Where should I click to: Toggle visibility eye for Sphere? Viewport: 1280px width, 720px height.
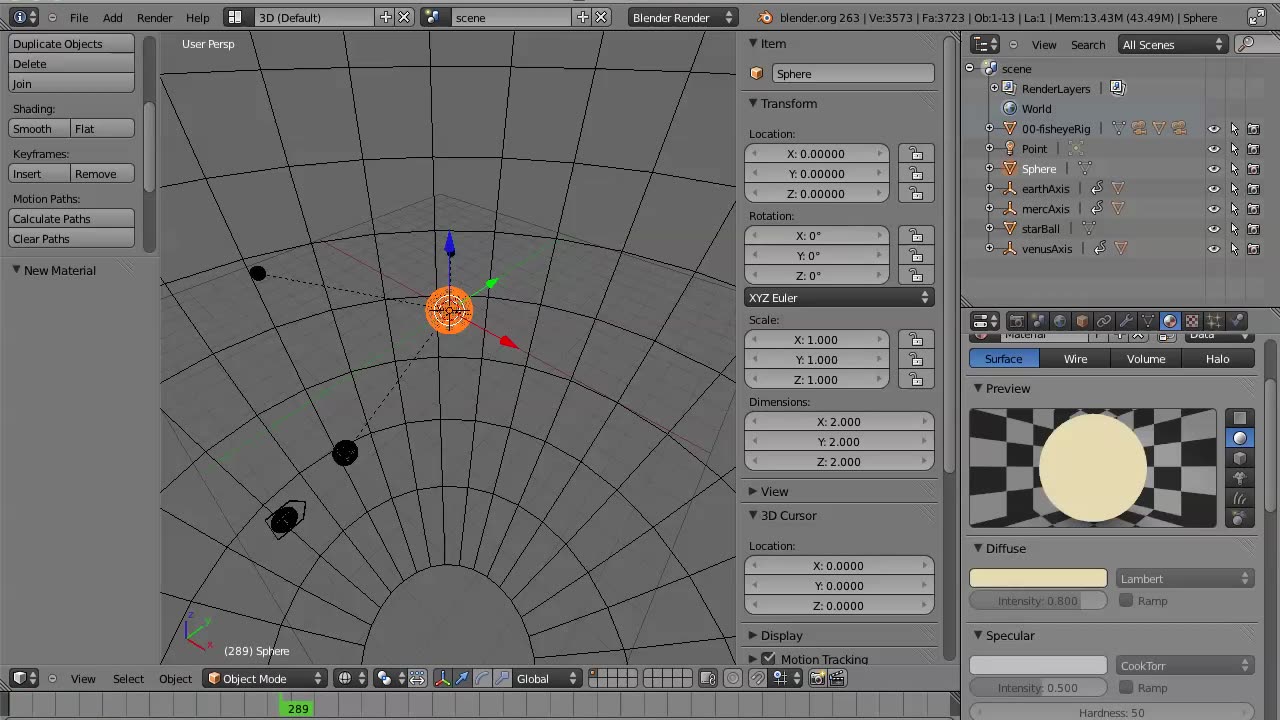[x=1214, y=169]
